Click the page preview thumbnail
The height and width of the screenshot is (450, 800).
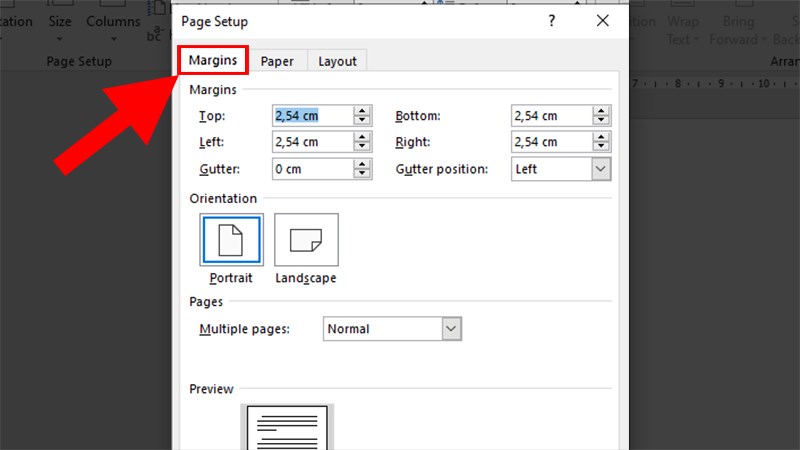click(x=287, y=427)
